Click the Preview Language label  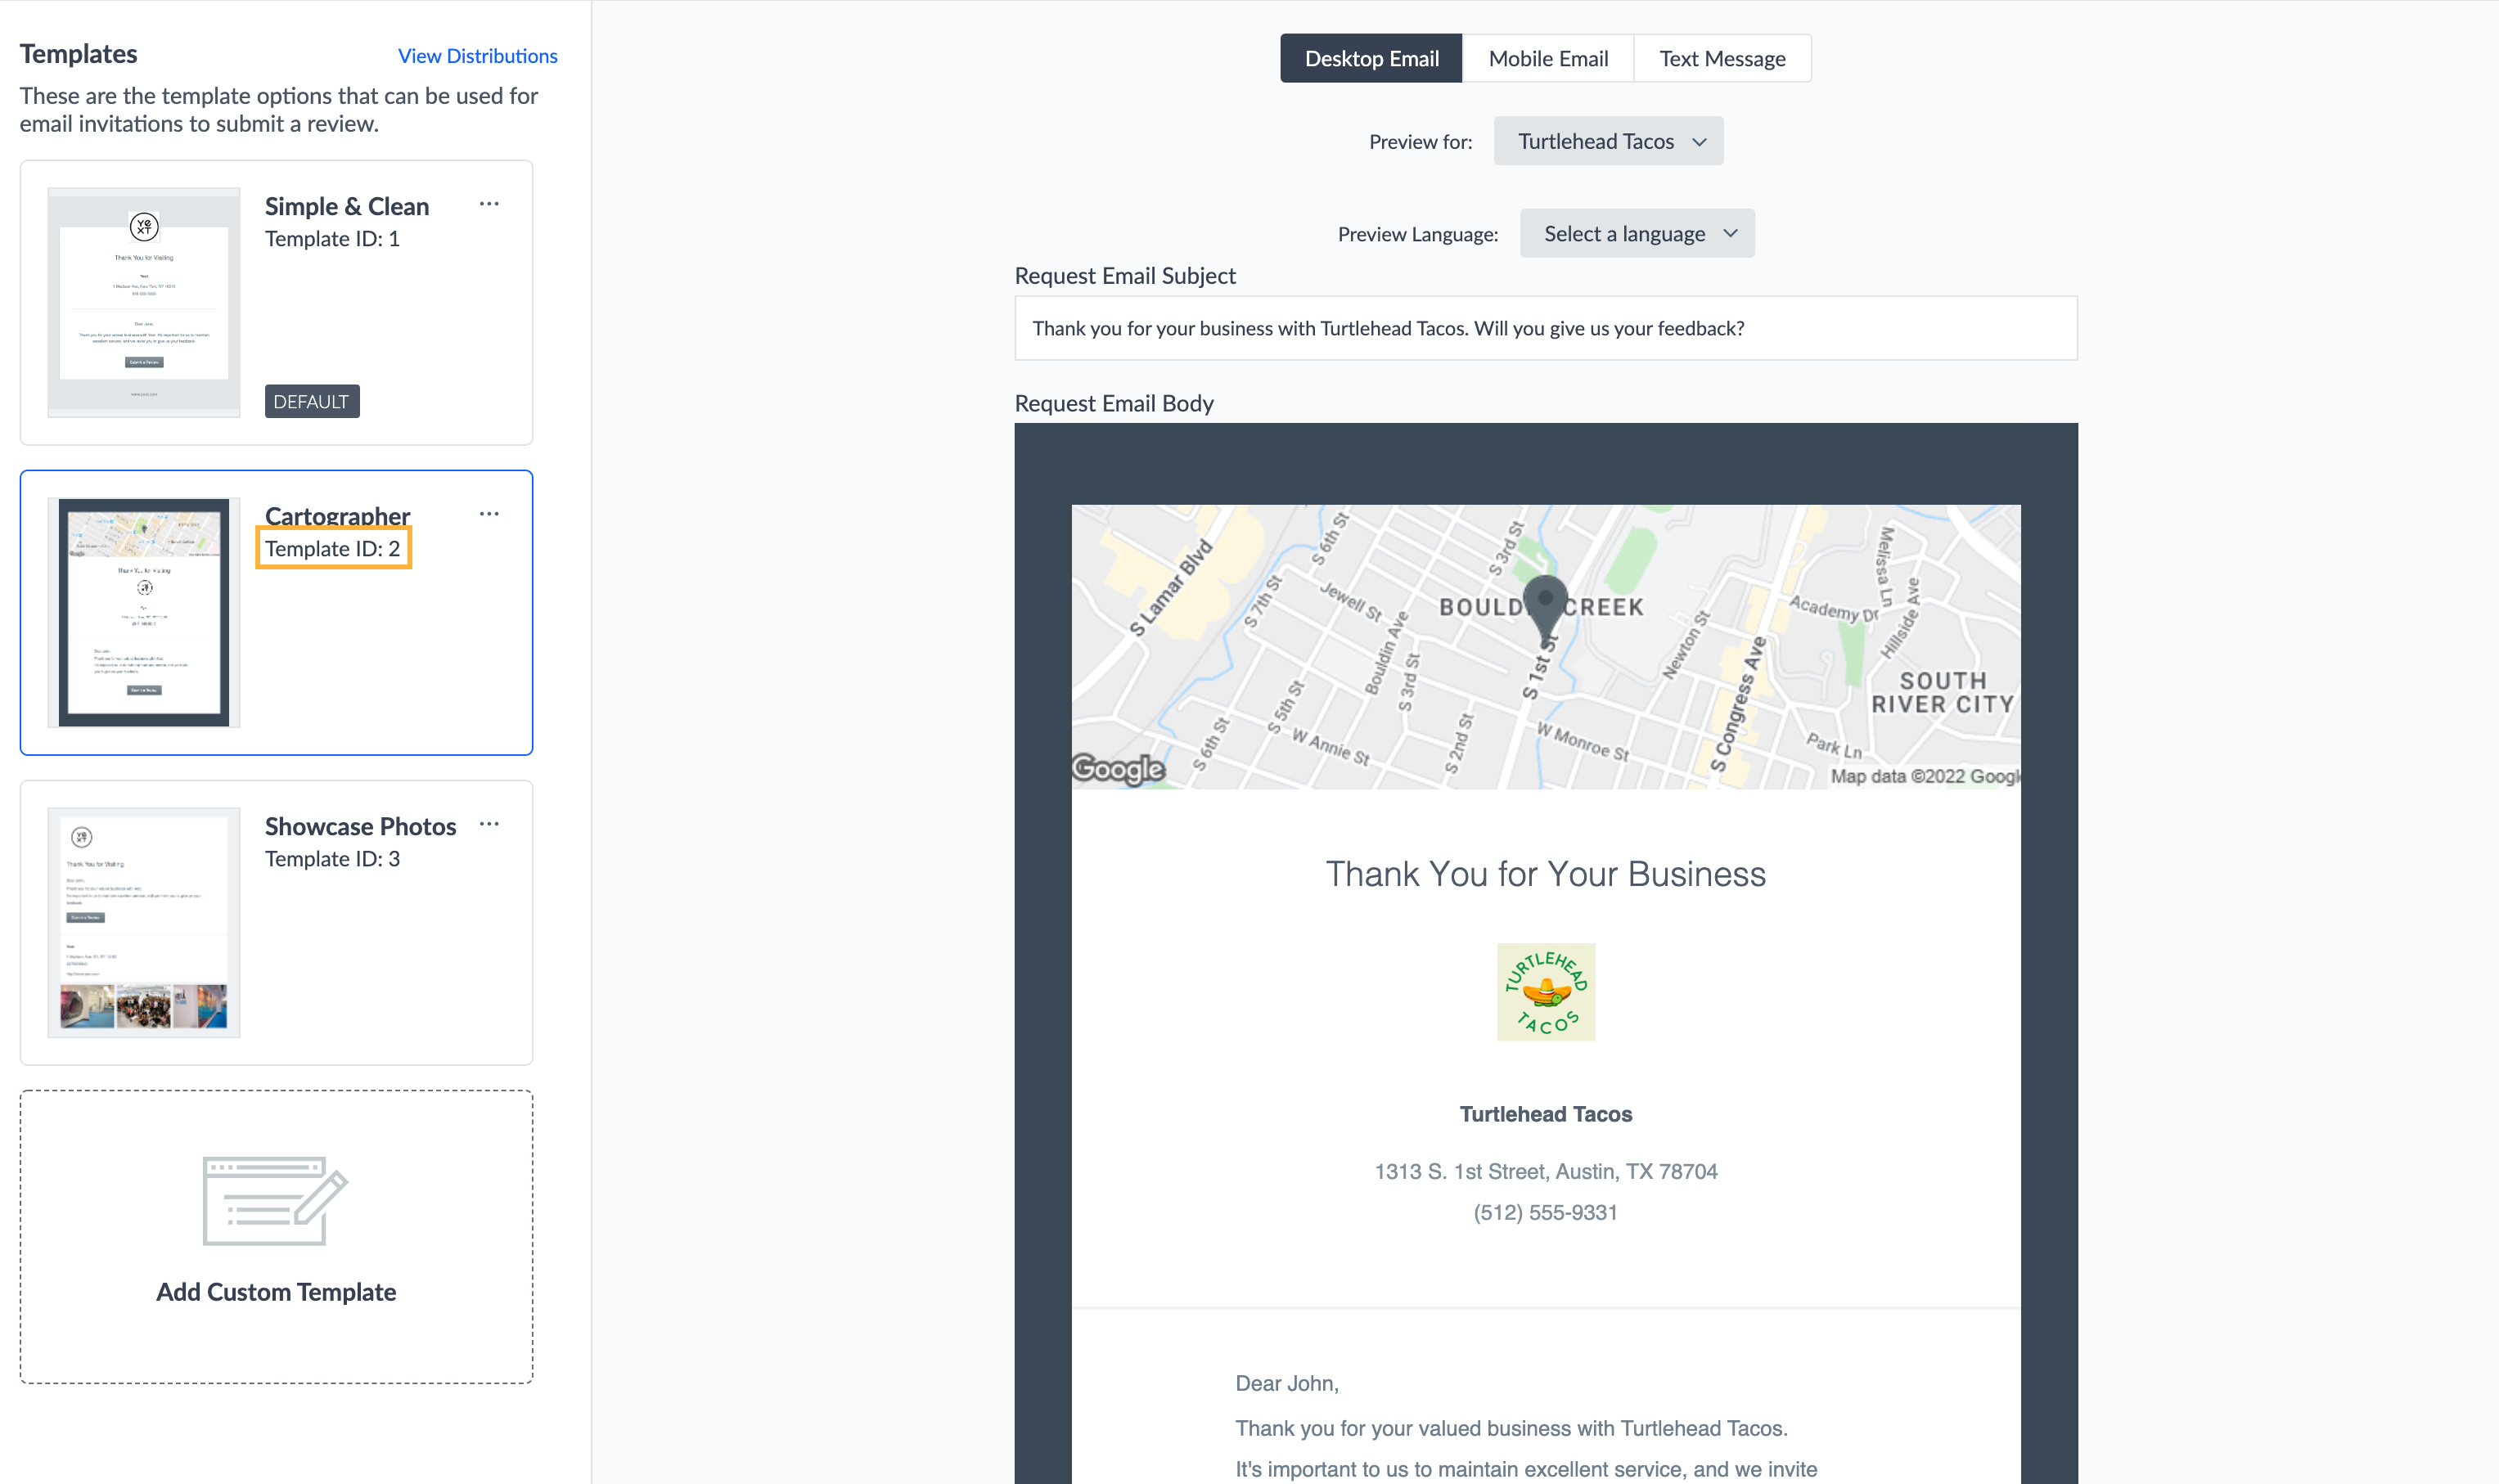pyautogui.click(x=1418, y=234)
